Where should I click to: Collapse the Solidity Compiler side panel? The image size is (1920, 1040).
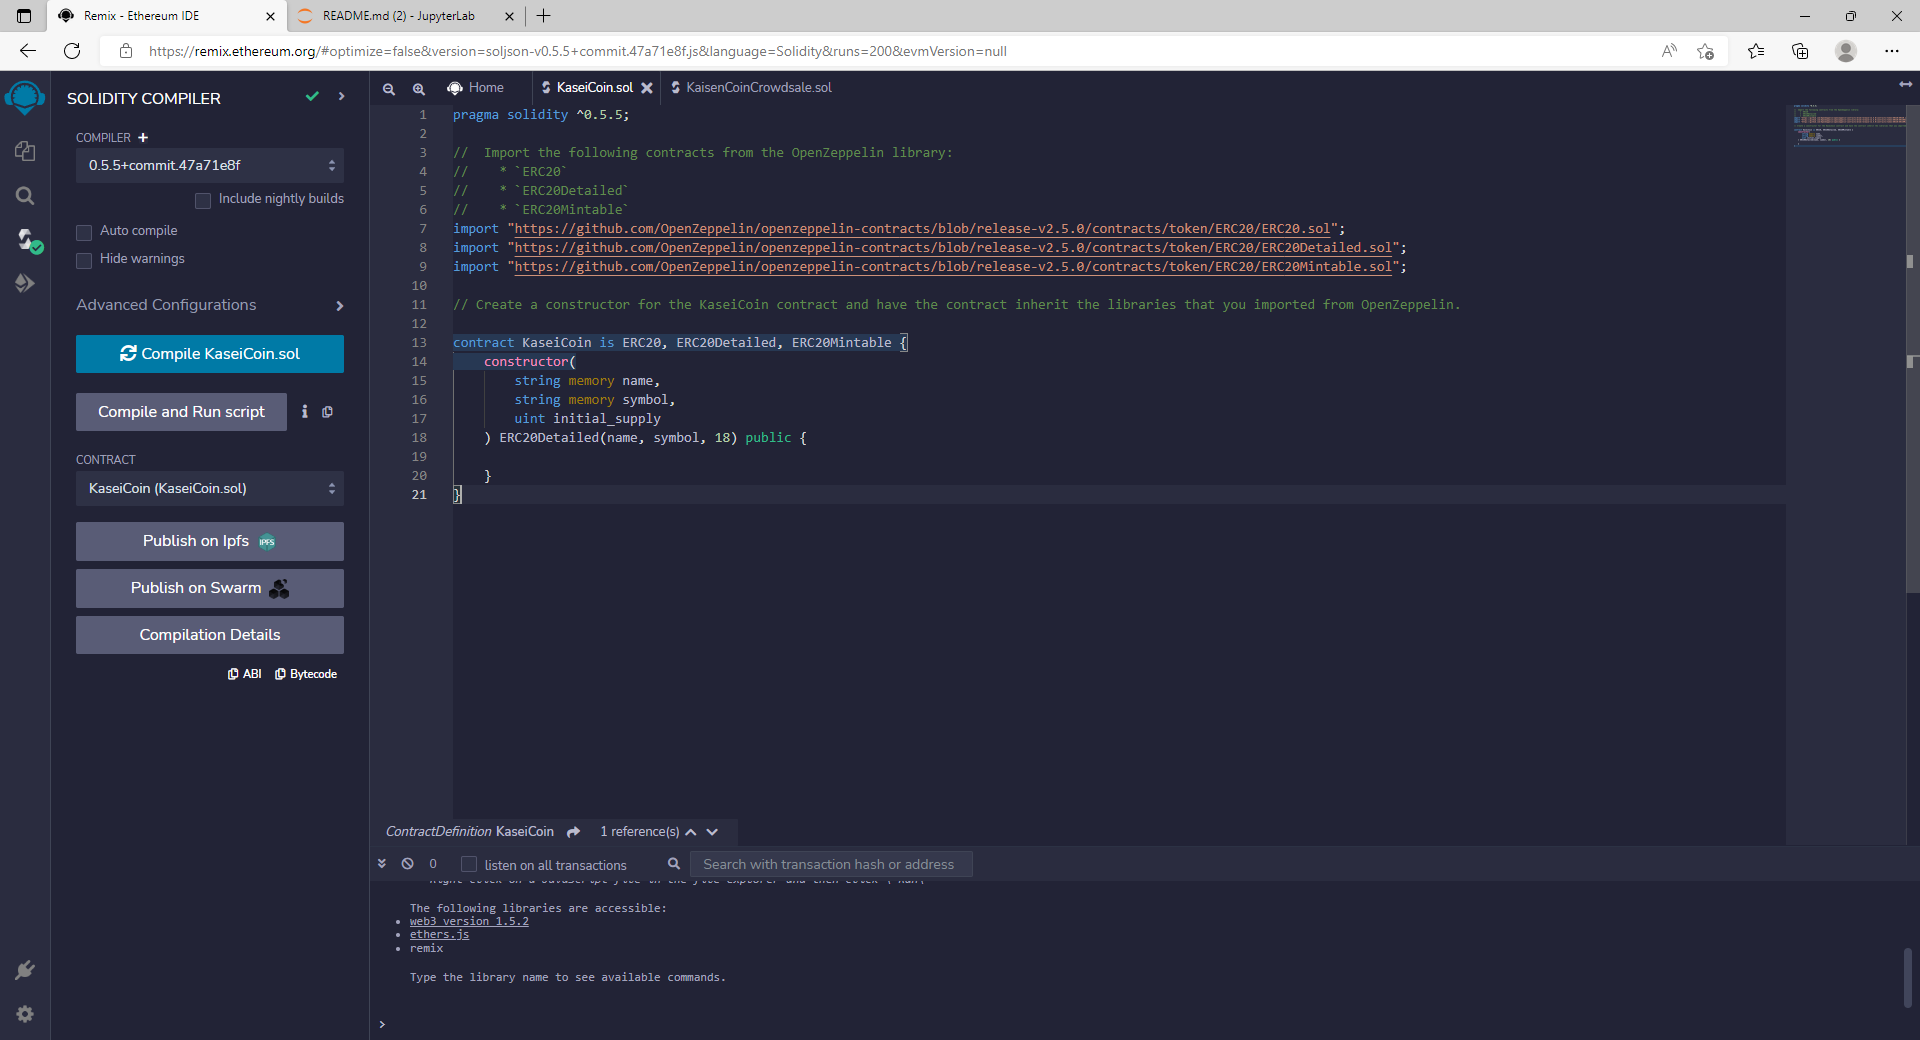coord(342,97)
